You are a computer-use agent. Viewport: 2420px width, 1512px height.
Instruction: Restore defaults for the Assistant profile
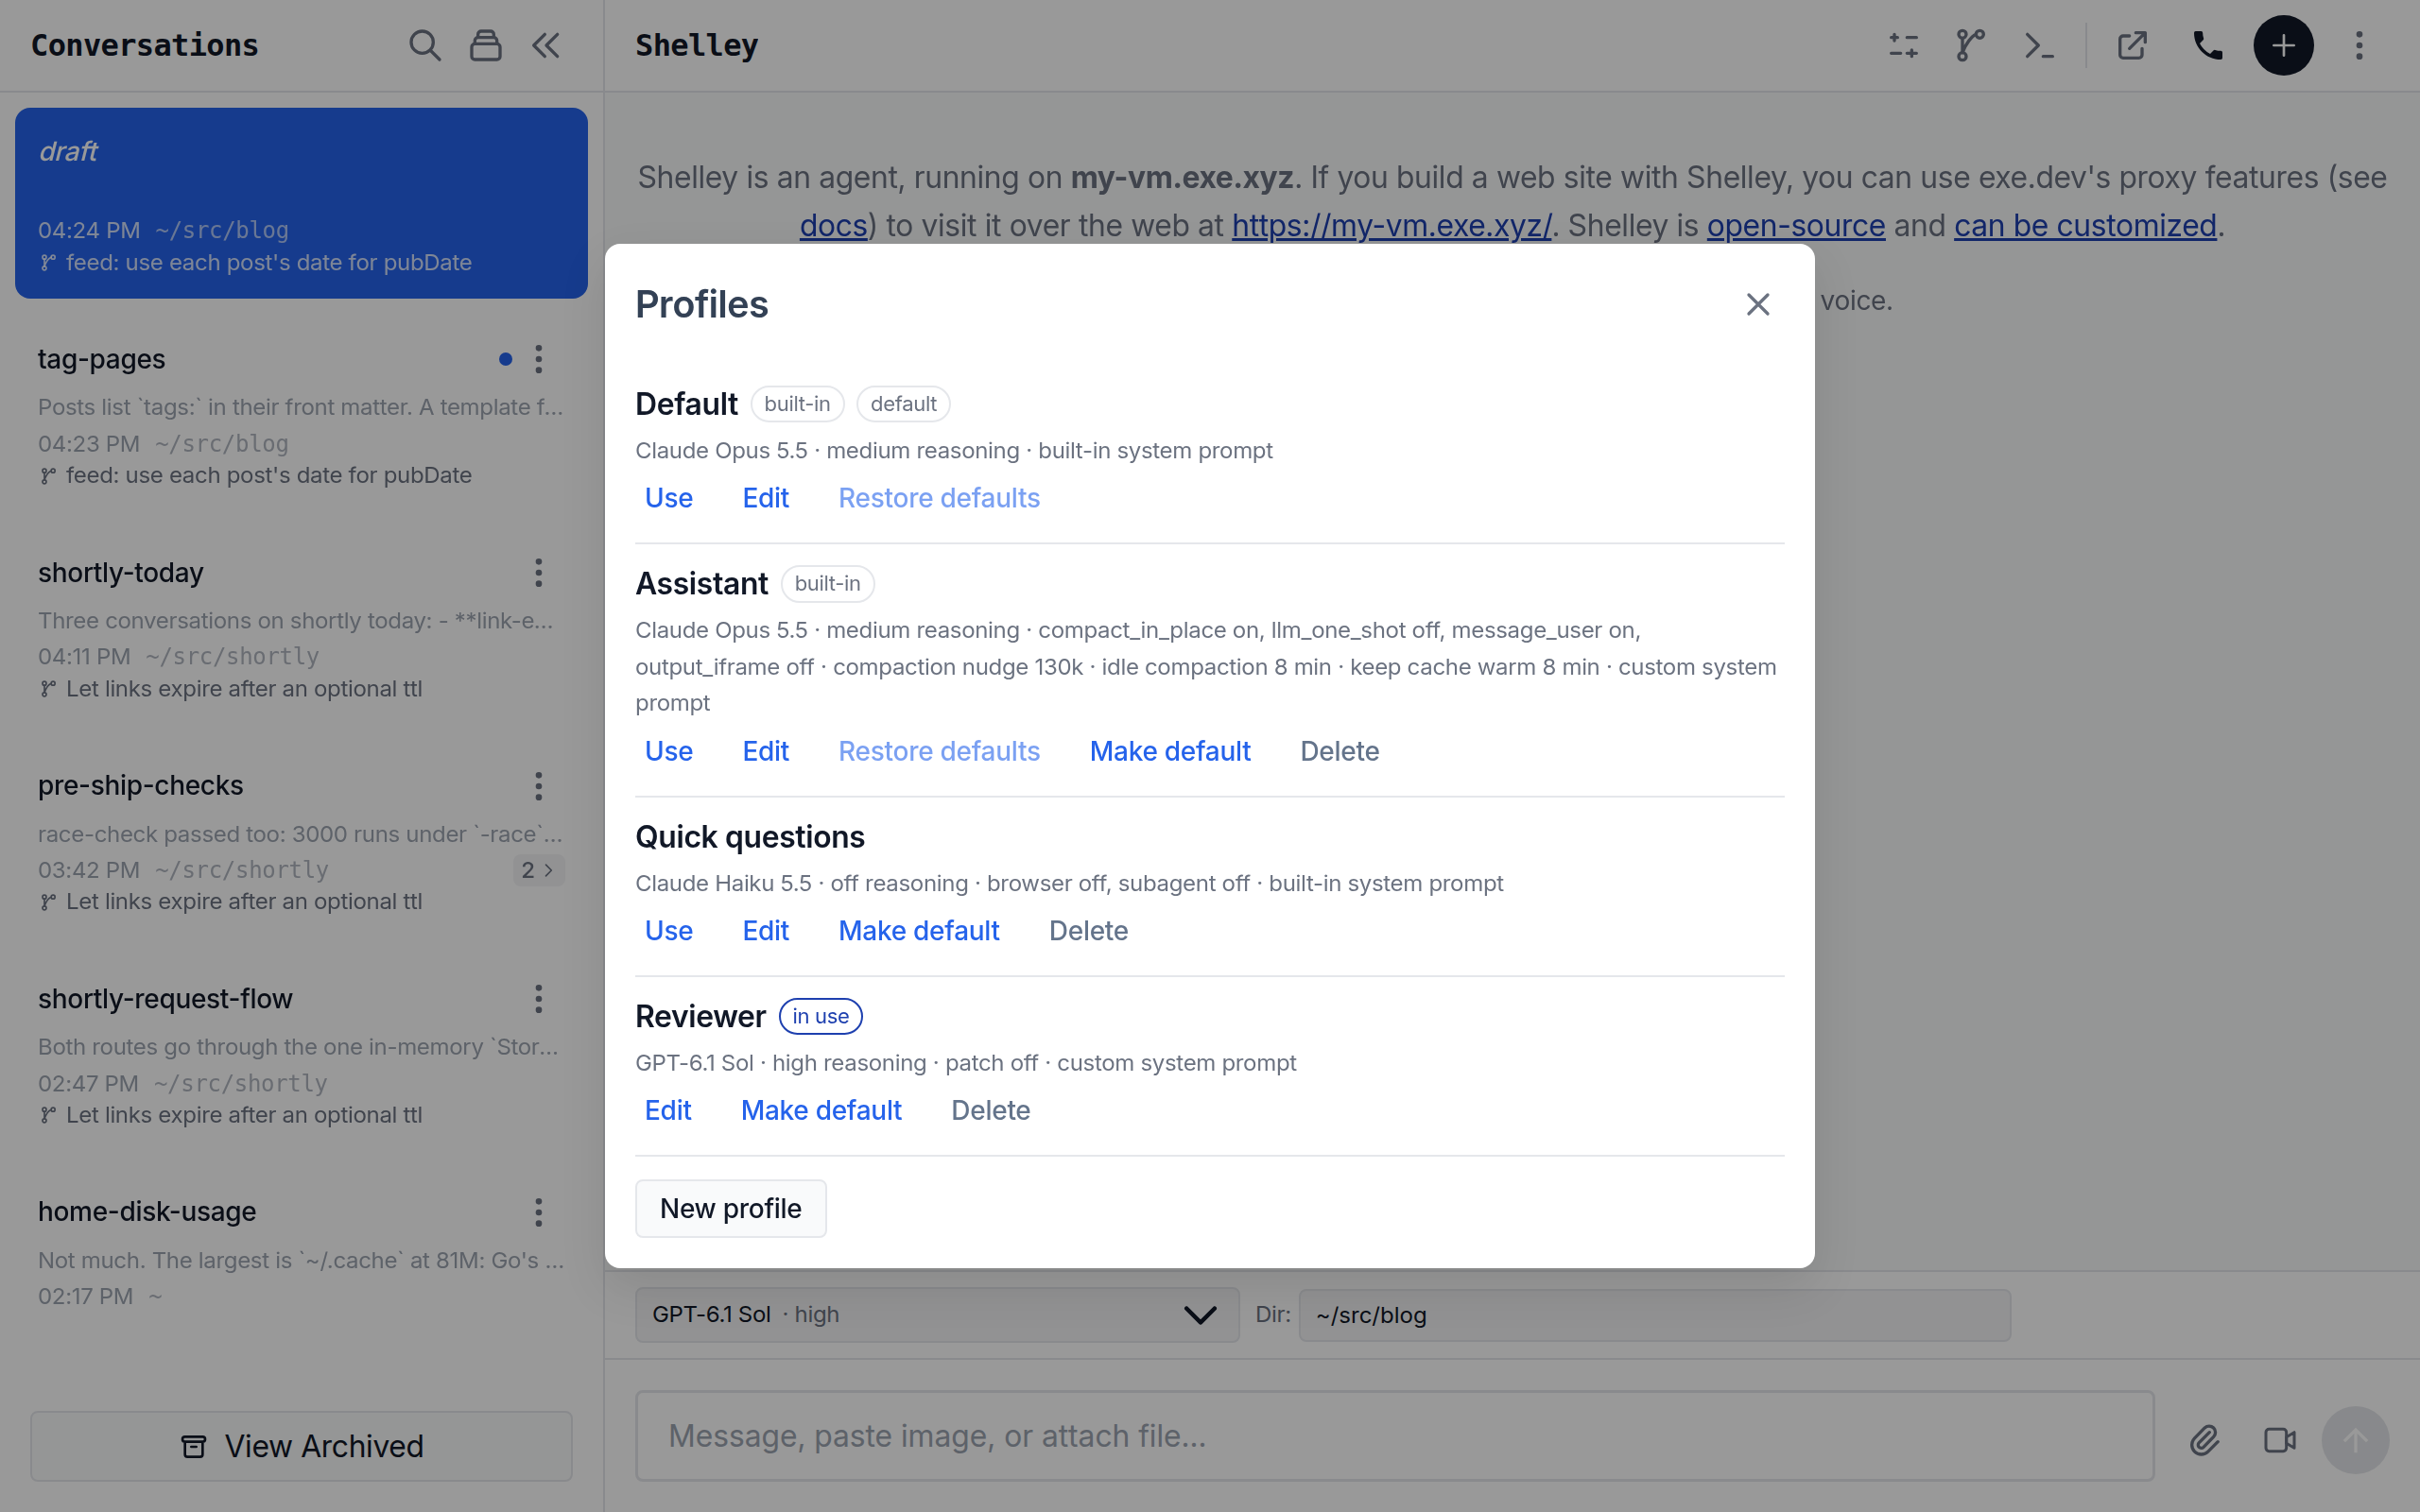coord(939,751)
